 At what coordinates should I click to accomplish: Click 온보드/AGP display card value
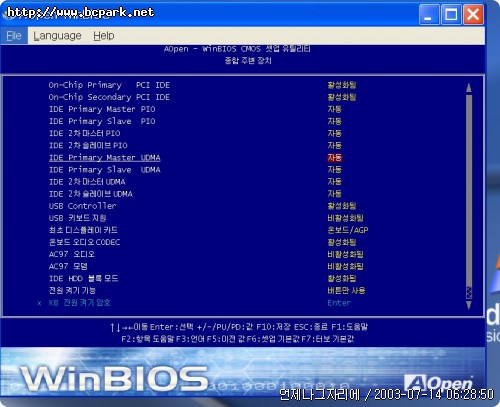[x=348, y=230]
